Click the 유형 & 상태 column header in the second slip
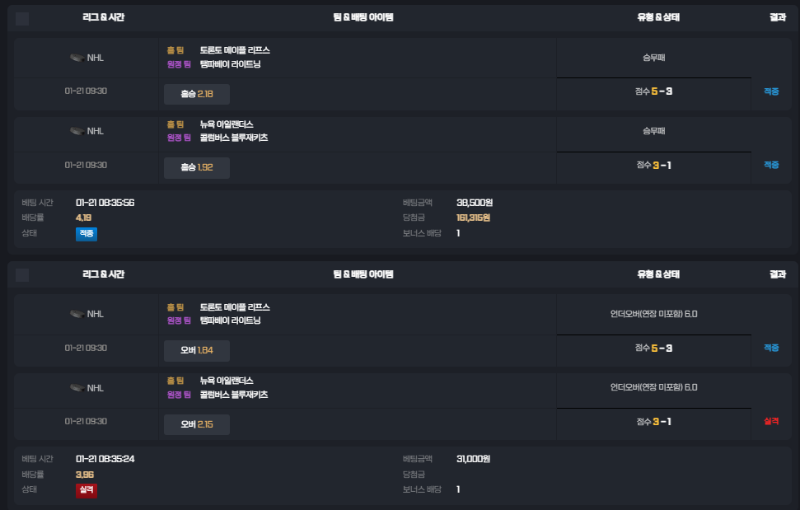 [658, 274]
